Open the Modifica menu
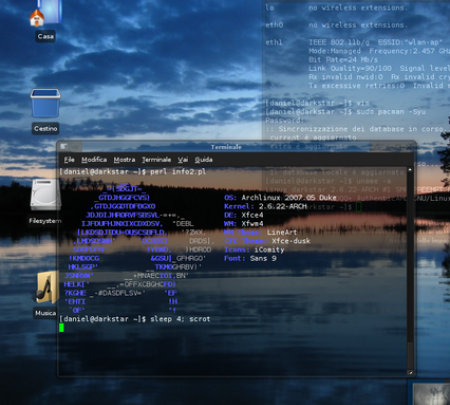 point(94,160)
